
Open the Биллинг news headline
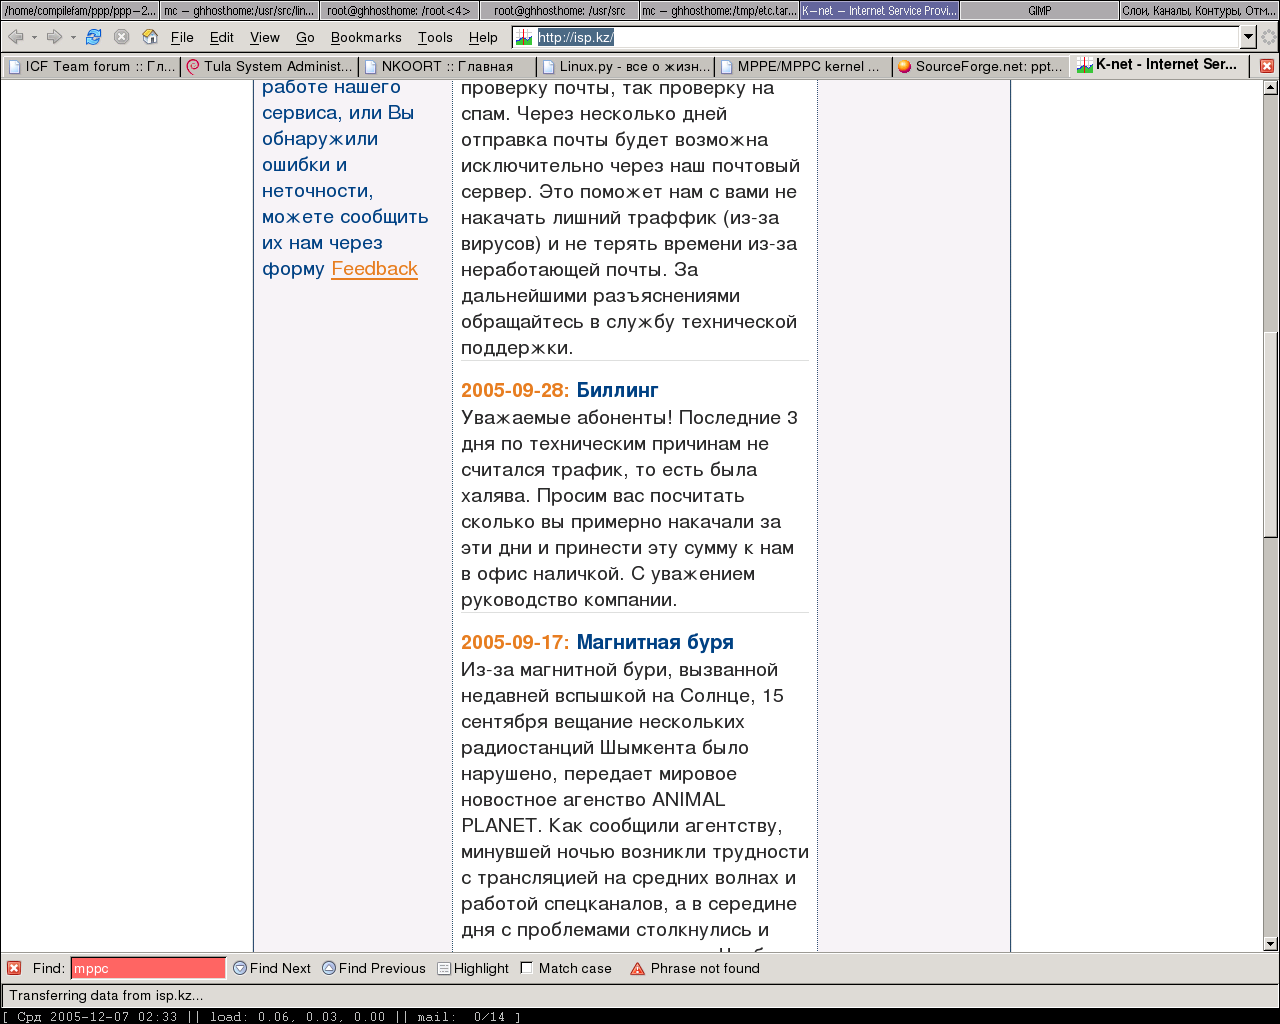(617, 390)
